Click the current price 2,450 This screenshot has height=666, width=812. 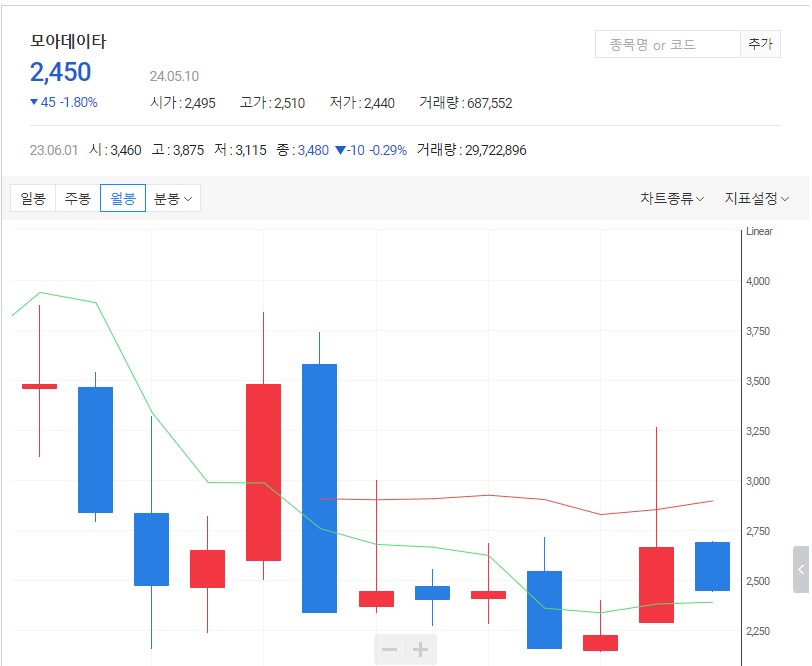click(x=60, y=72)
